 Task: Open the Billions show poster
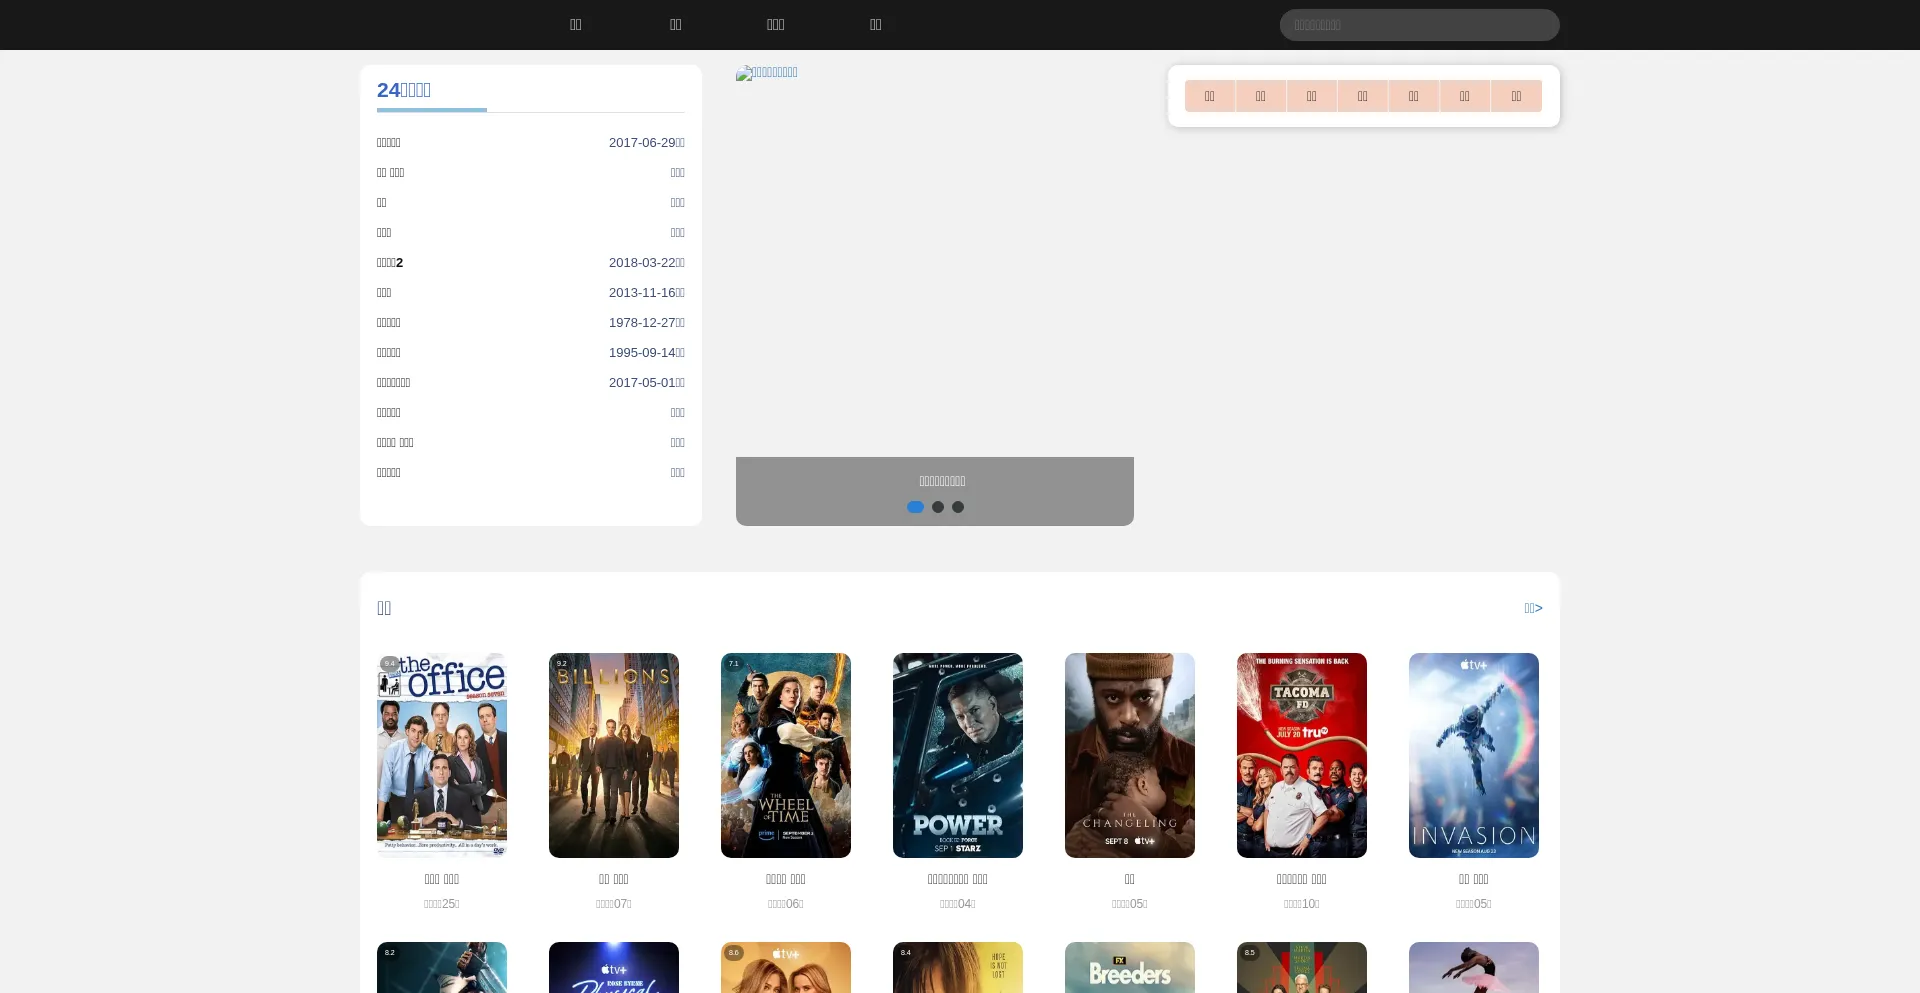(x=613, y=755)
